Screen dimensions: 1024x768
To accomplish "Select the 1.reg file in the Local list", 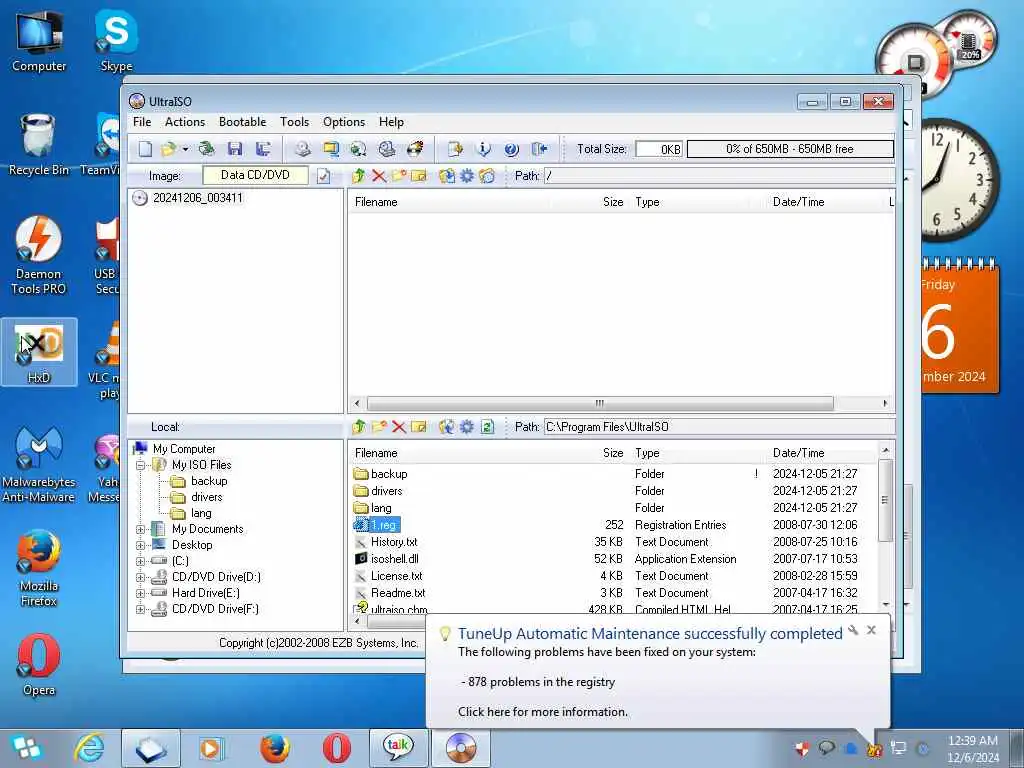I will tap(383, 525).
